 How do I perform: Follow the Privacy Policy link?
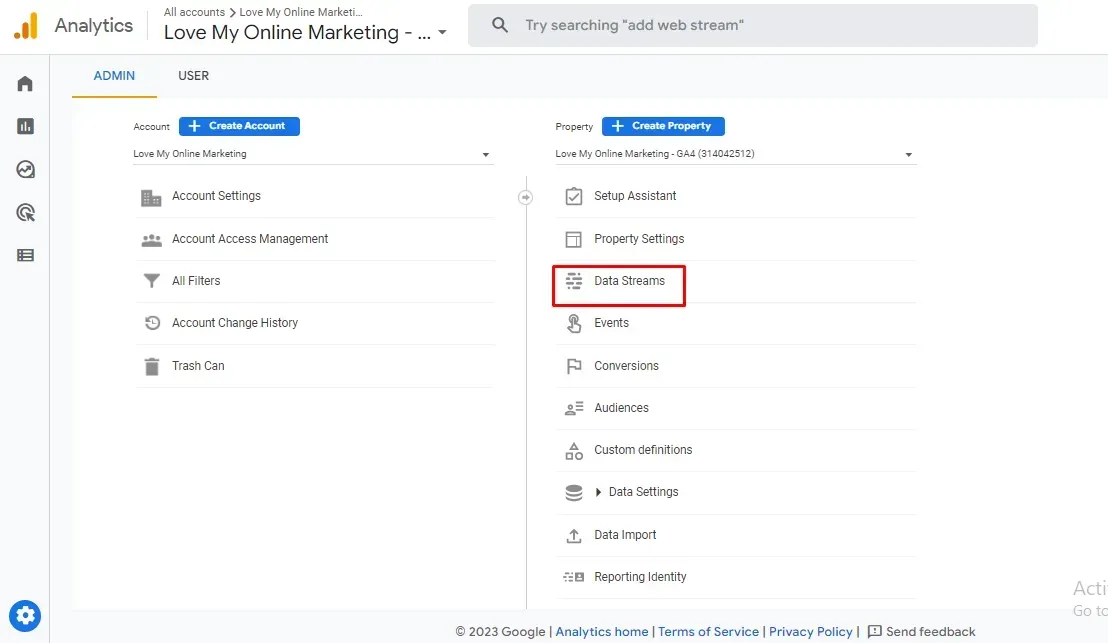pyautogui.click(x=811, y=632)
